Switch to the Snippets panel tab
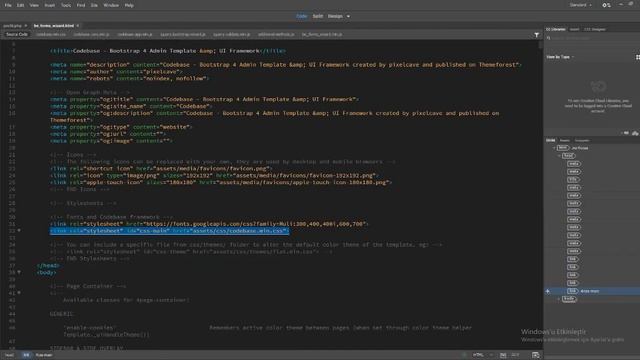 (x=582, y=140)
